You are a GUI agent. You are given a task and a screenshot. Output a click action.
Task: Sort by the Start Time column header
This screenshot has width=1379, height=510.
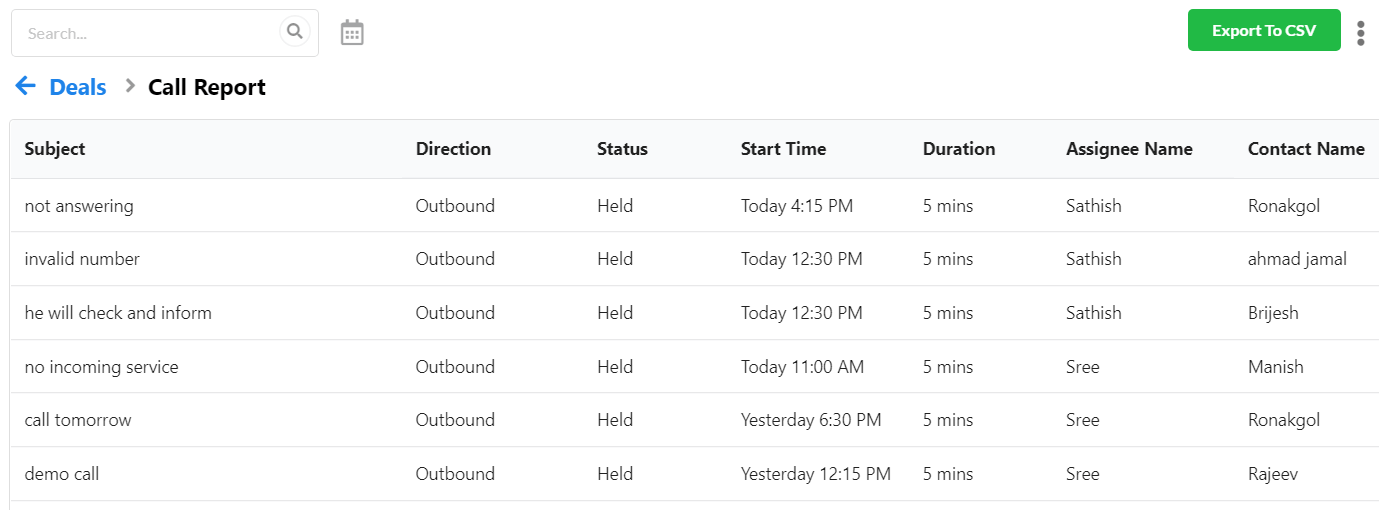coord(783,149)
